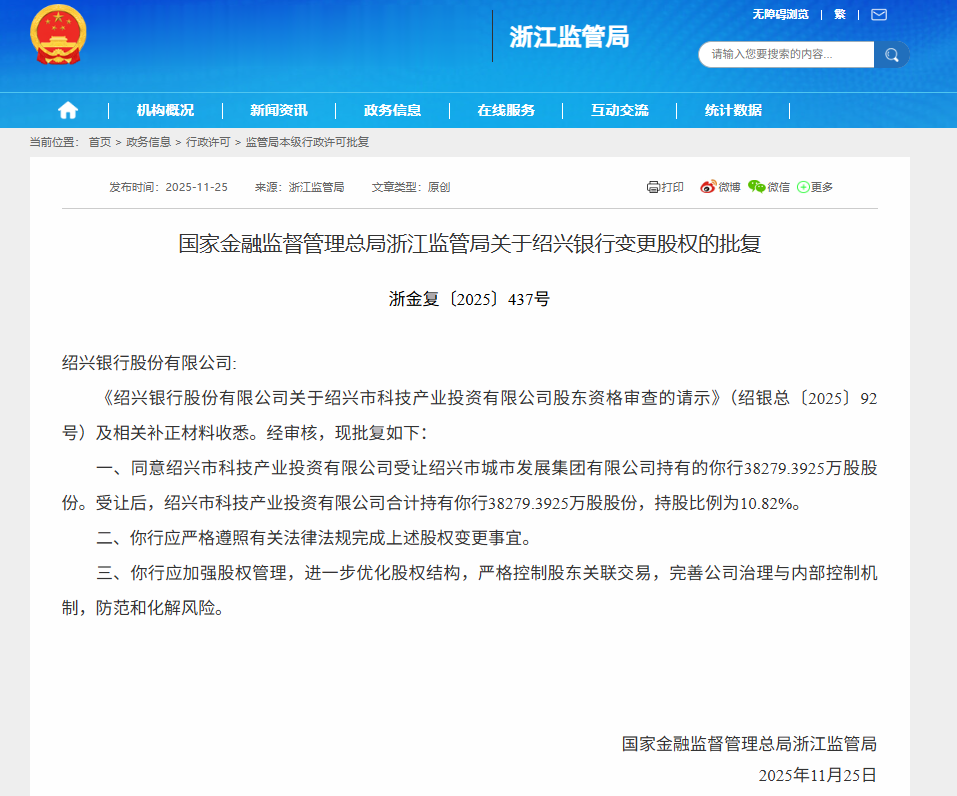Open the 机构概况 menu
This screenshot has width=957, height=796.
165,110
